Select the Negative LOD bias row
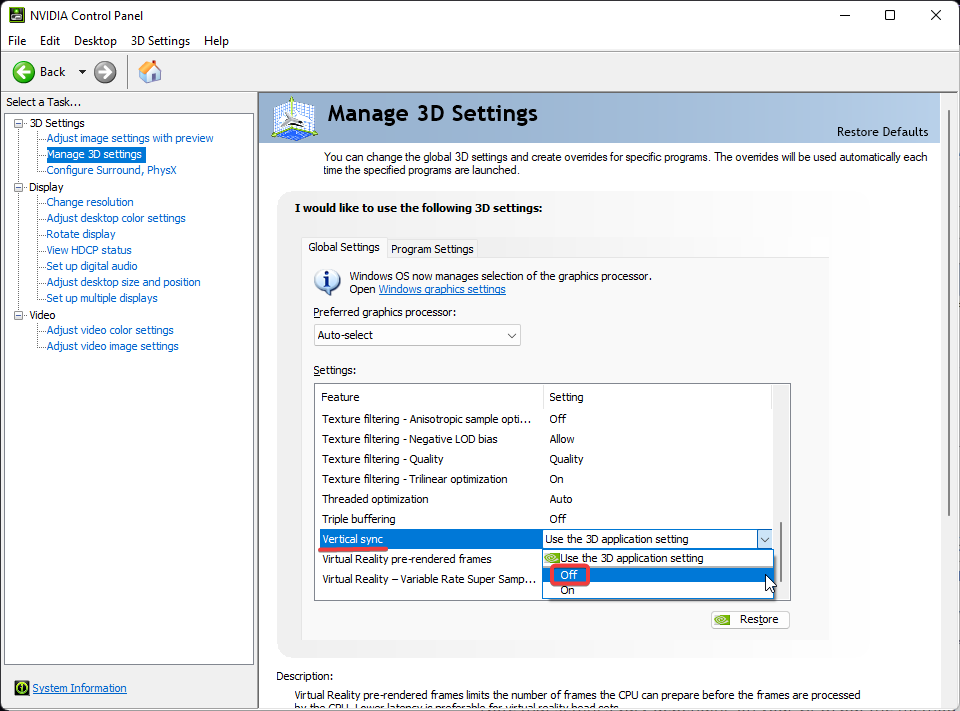This screenshot has width=960, height=711. pos(545,439)
